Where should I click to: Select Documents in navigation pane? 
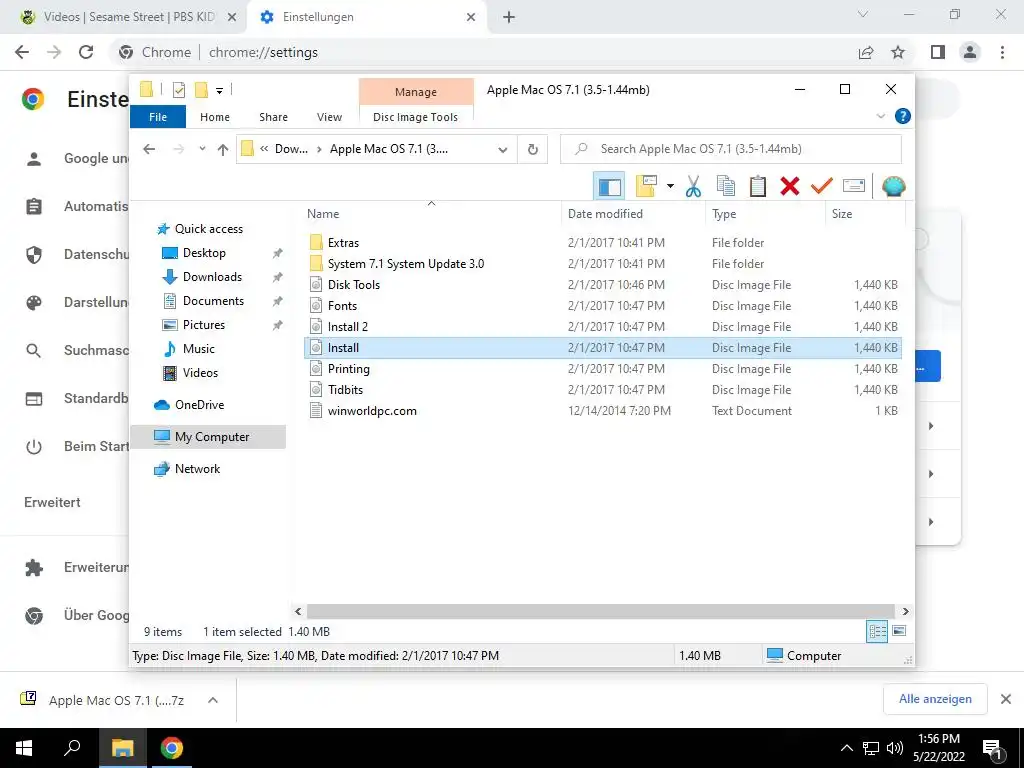213,301
